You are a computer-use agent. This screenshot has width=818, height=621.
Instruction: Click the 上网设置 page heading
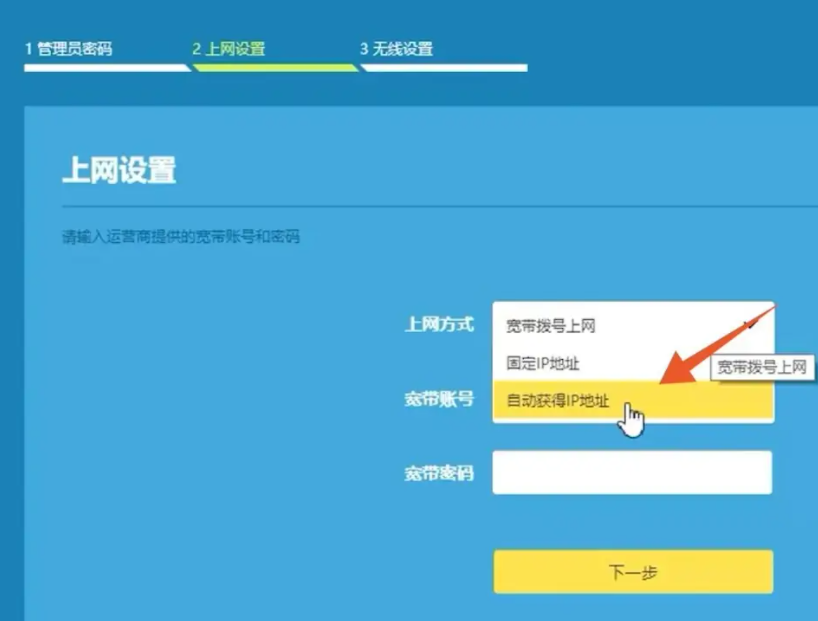click(118, 171)
